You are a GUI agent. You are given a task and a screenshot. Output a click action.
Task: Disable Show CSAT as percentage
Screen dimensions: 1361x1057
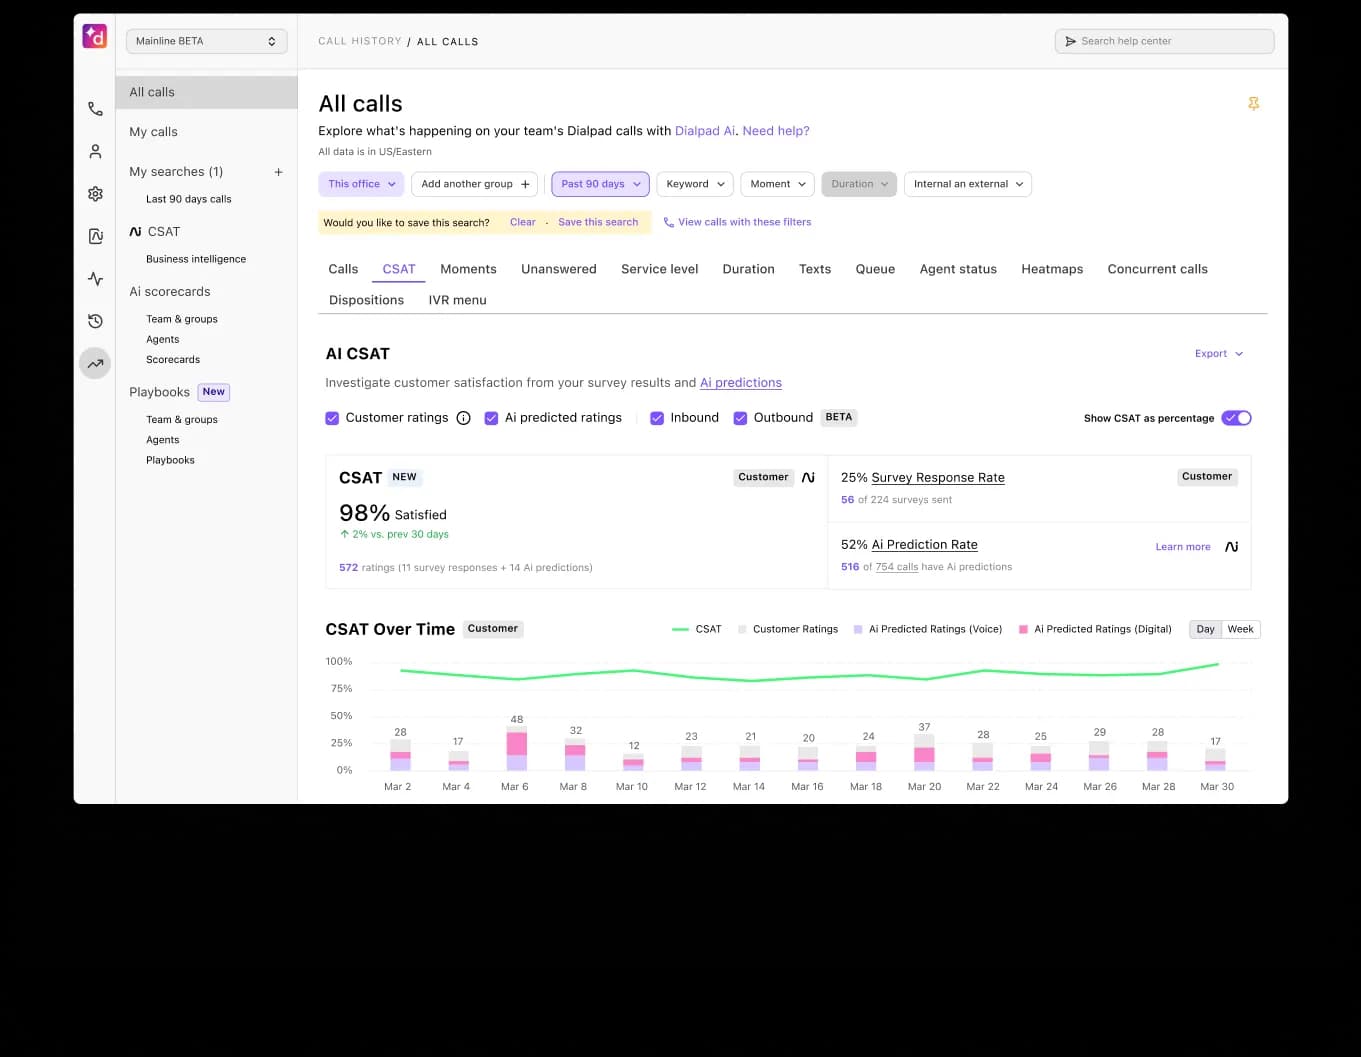pos(1236,418)
